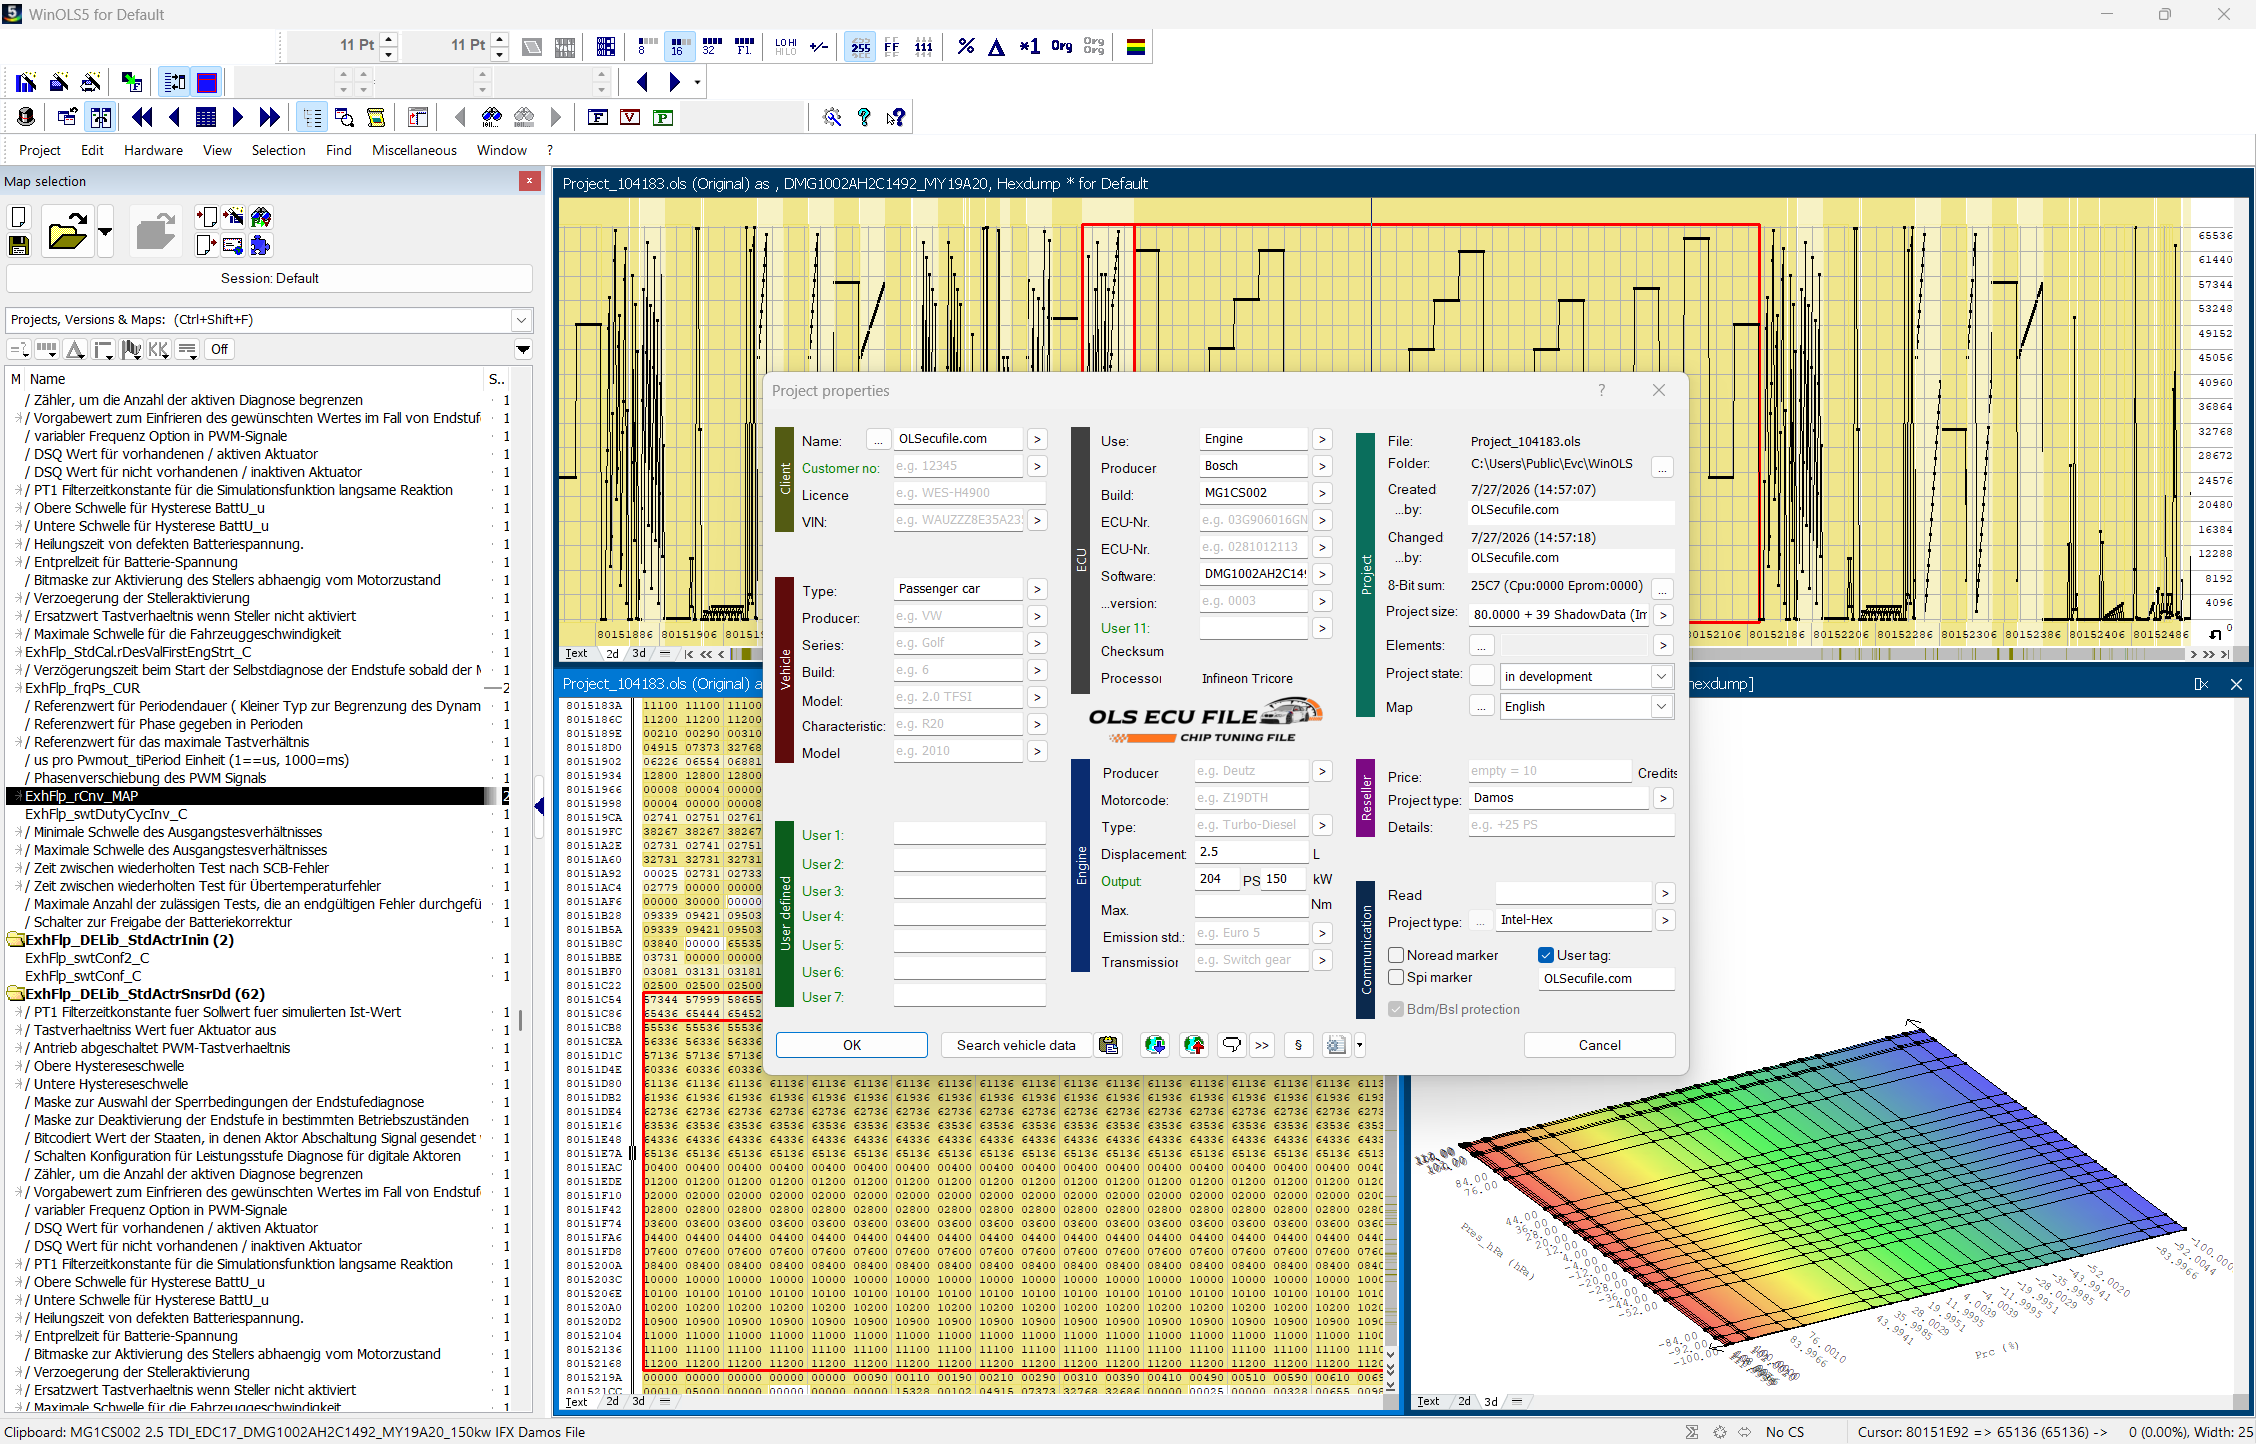
Task: Open the Selection menu
Action: [278, 150]
